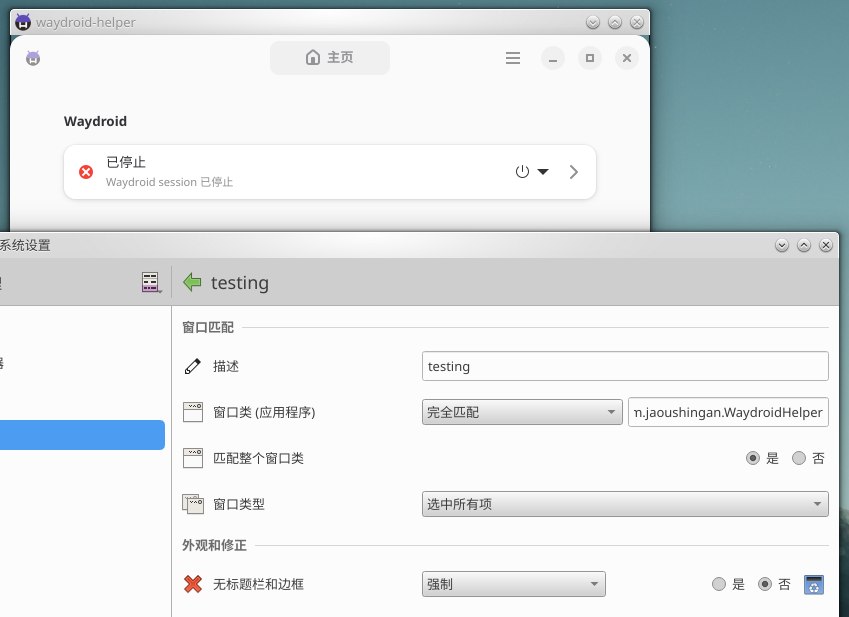The height and width of the screenshot is (617, 849).
Task: Select 否 for 匹配整个窗口类
Action: [x=799, y=458]
